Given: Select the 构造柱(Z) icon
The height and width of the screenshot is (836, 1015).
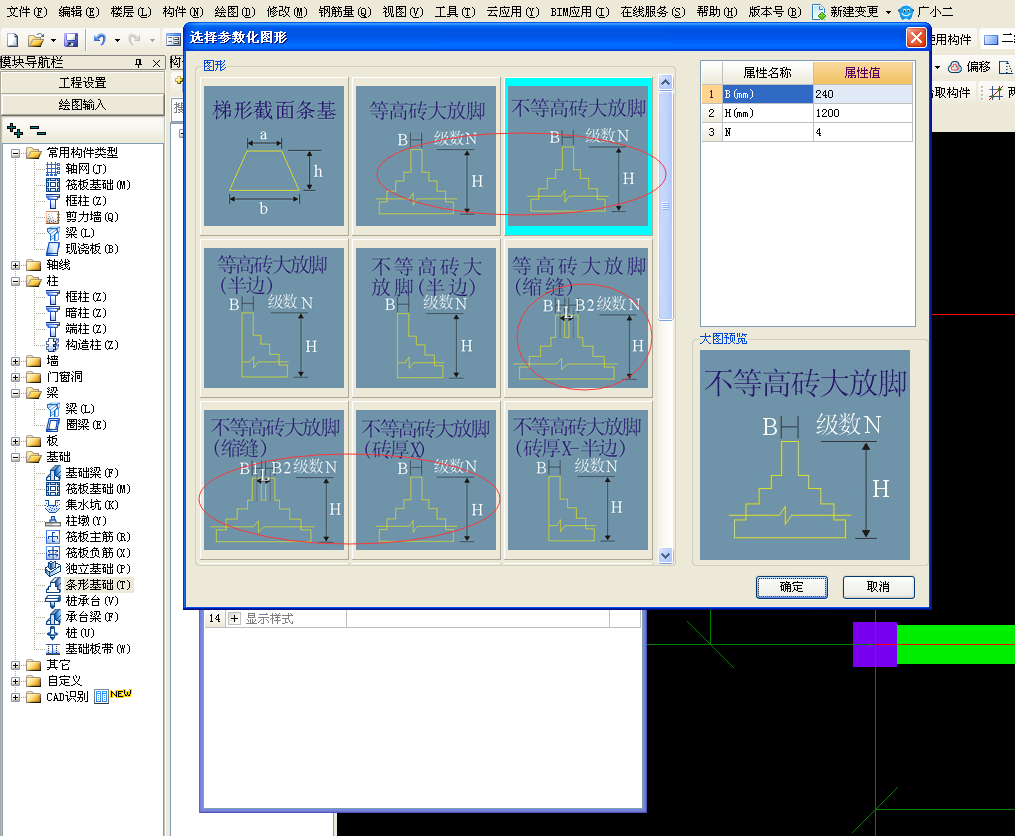Looking at the screenshot, I should (53, 345).
